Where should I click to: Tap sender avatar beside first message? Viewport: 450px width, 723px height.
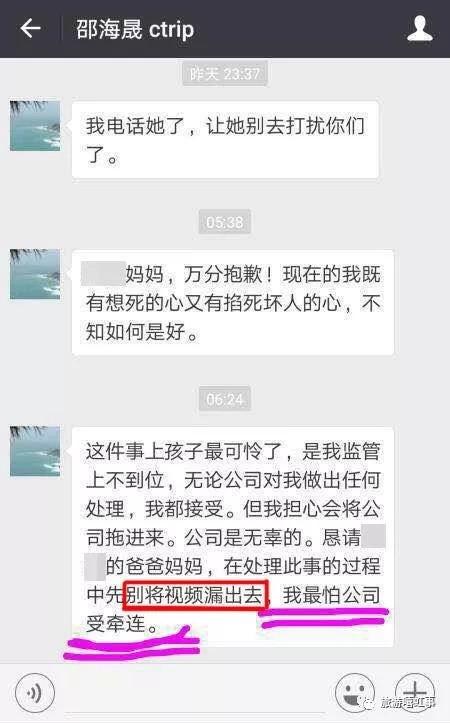coord(35,126)
